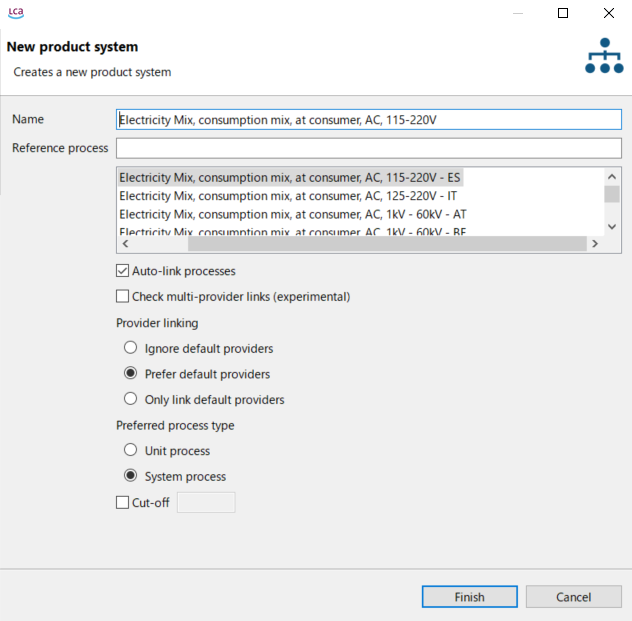Select Only link default providers

click(x=130, y=399)
